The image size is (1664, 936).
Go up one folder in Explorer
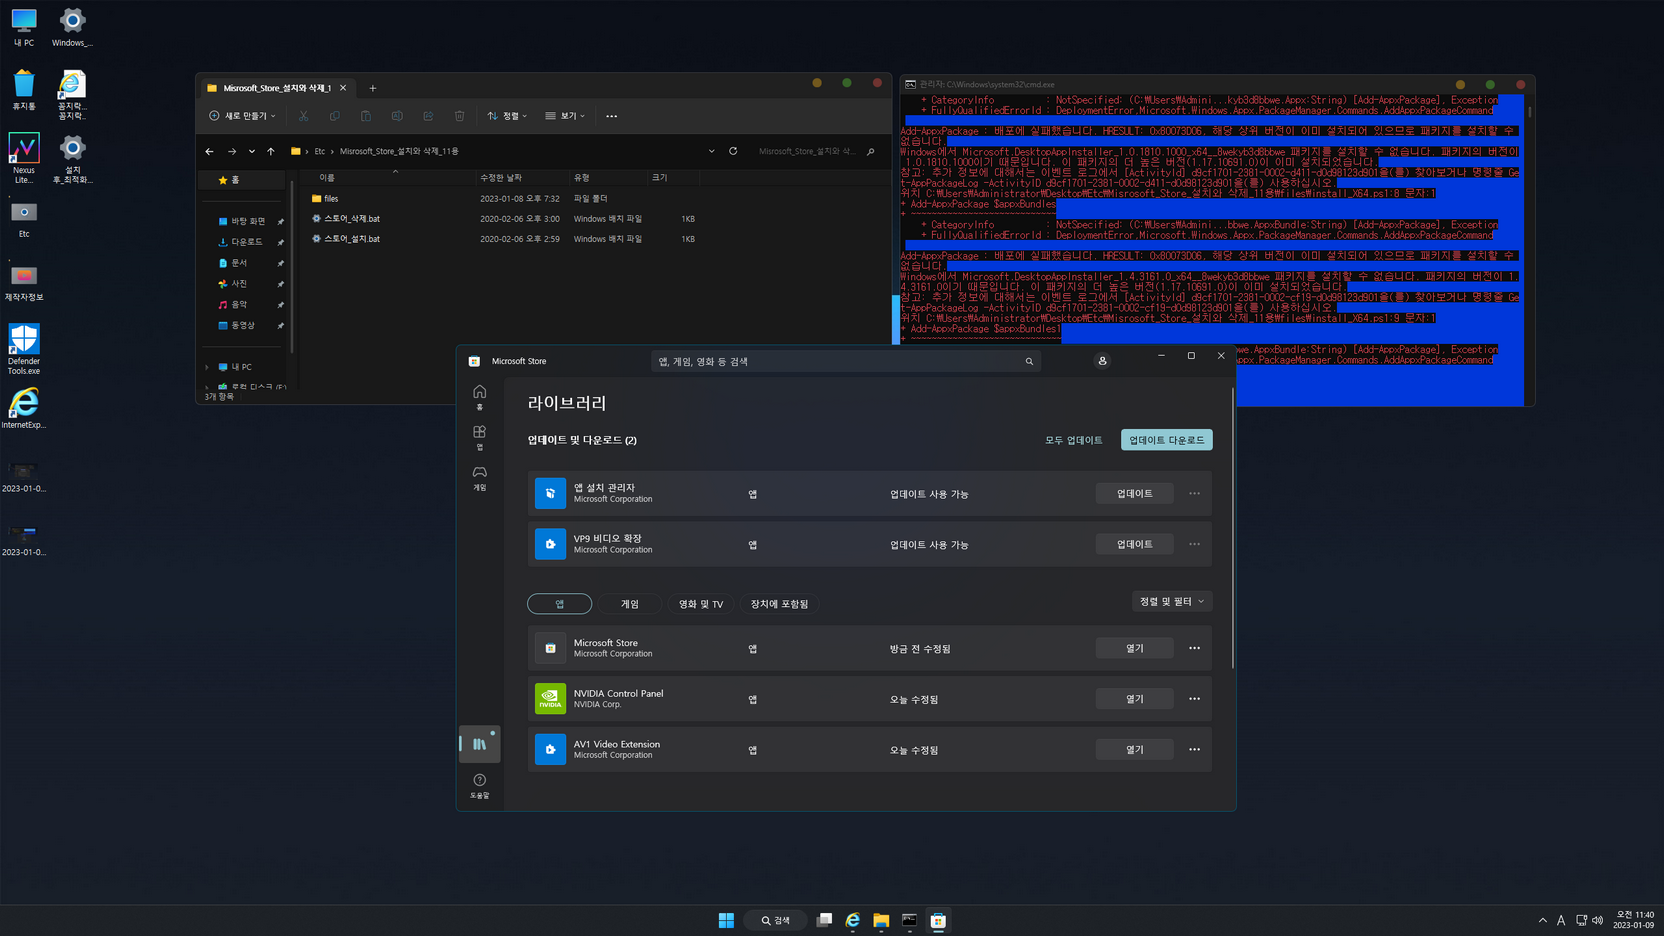270,151
